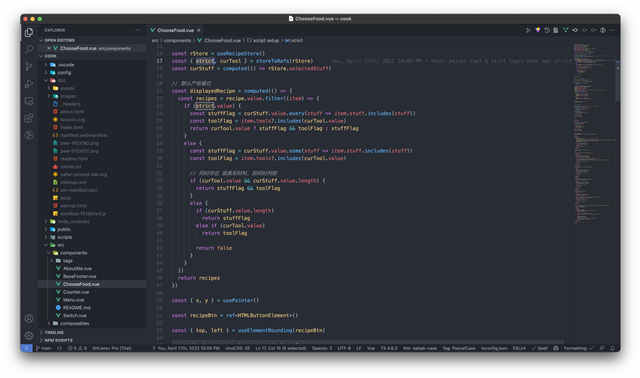
Task: Expand the Timeline section
Action: coord(54,332)
